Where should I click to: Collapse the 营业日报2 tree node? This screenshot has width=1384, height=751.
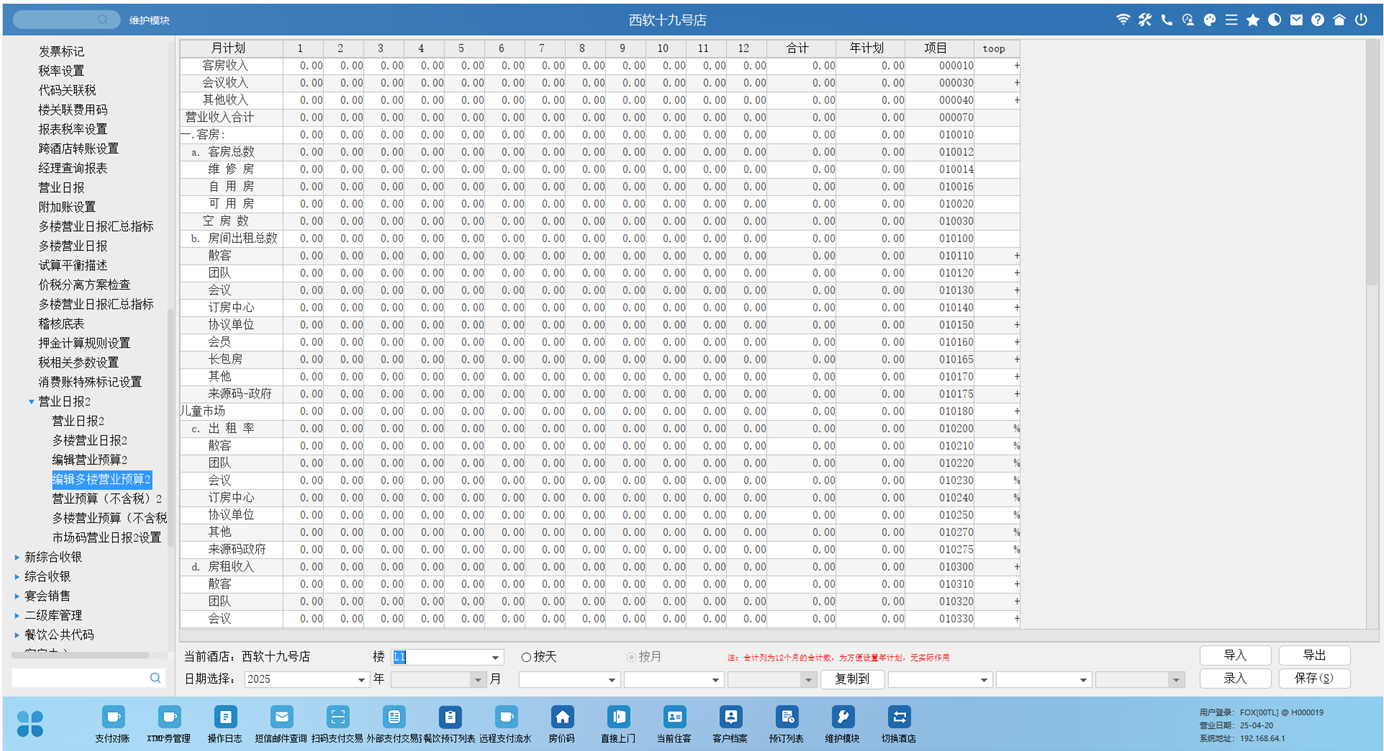[32, 402]
